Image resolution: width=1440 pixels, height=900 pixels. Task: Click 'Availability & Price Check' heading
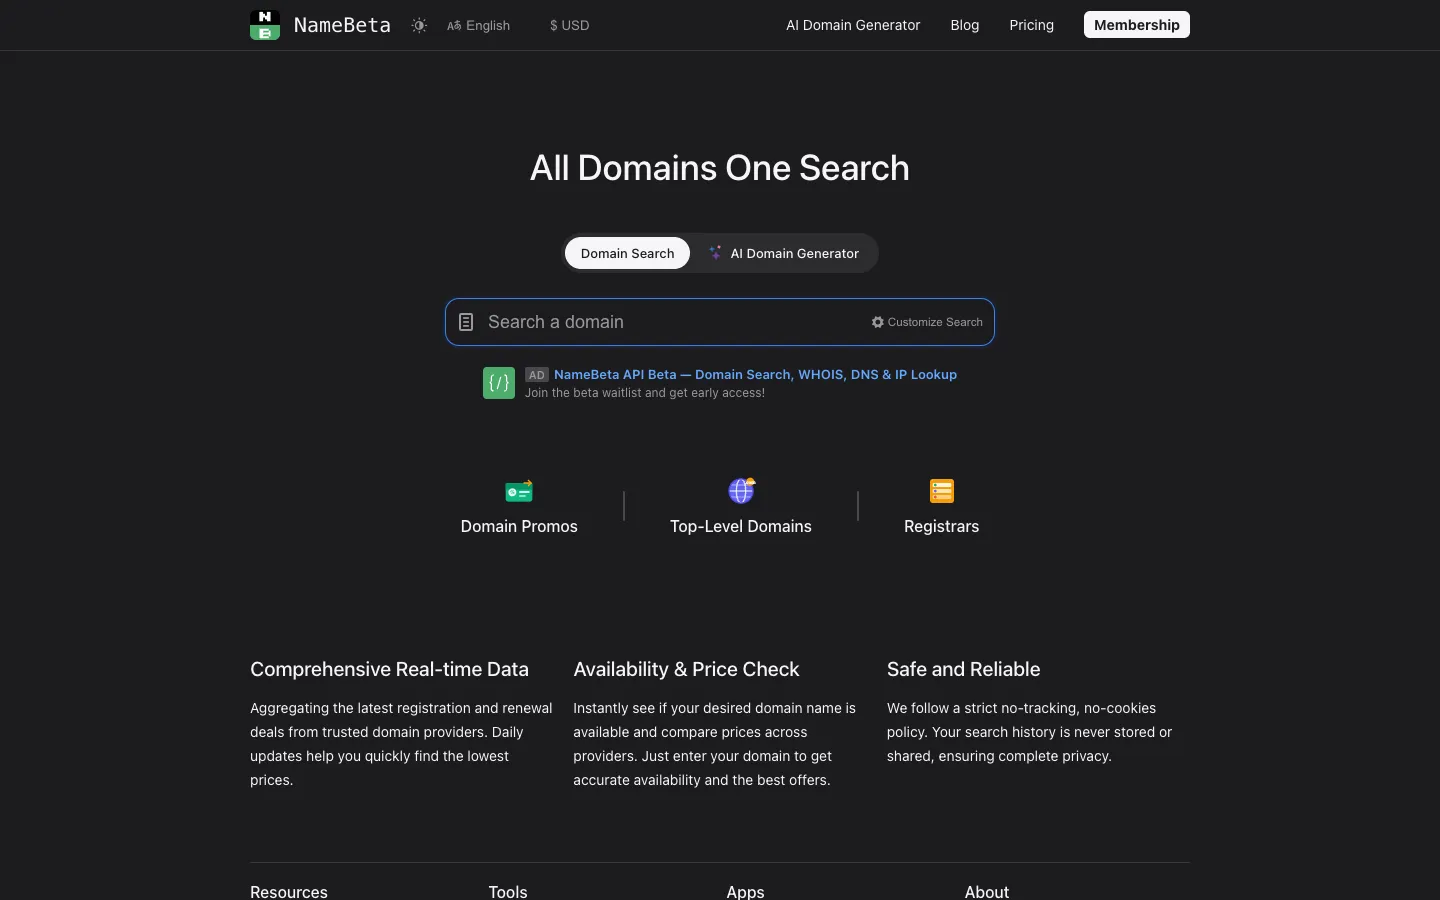point(686,669)
